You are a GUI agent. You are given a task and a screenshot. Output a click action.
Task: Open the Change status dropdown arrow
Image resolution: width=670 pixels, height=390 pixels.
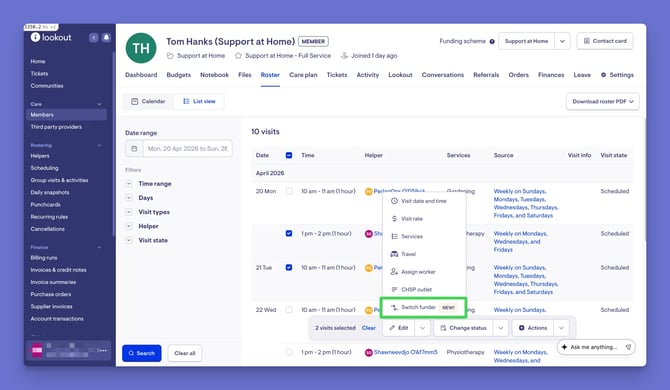[x=500, y=328]
